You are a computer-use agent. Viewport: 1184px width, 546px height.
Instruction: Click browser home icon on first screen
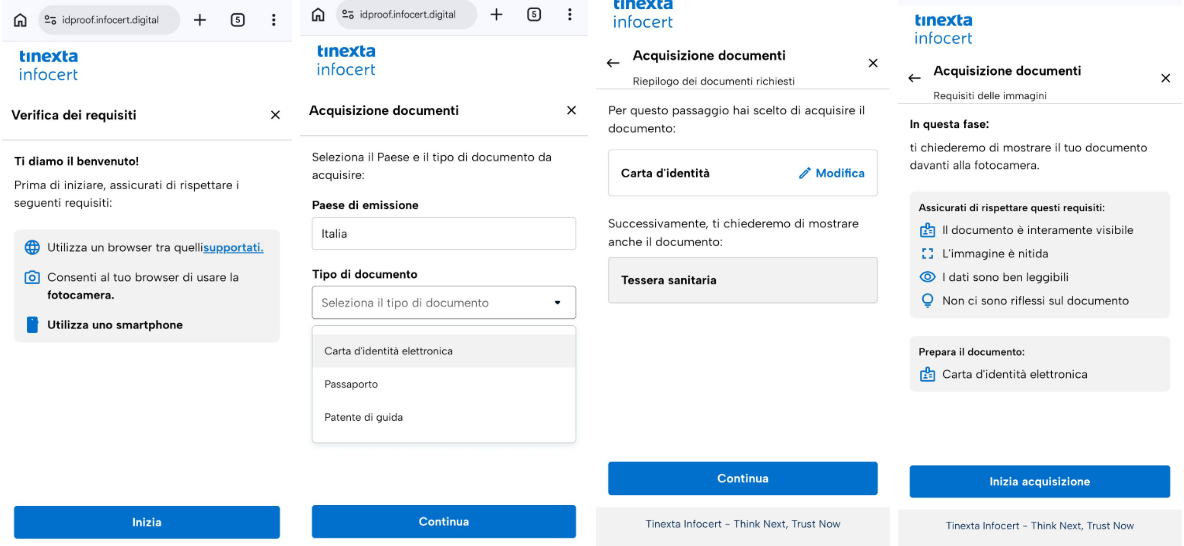click(x=20, y=20)
